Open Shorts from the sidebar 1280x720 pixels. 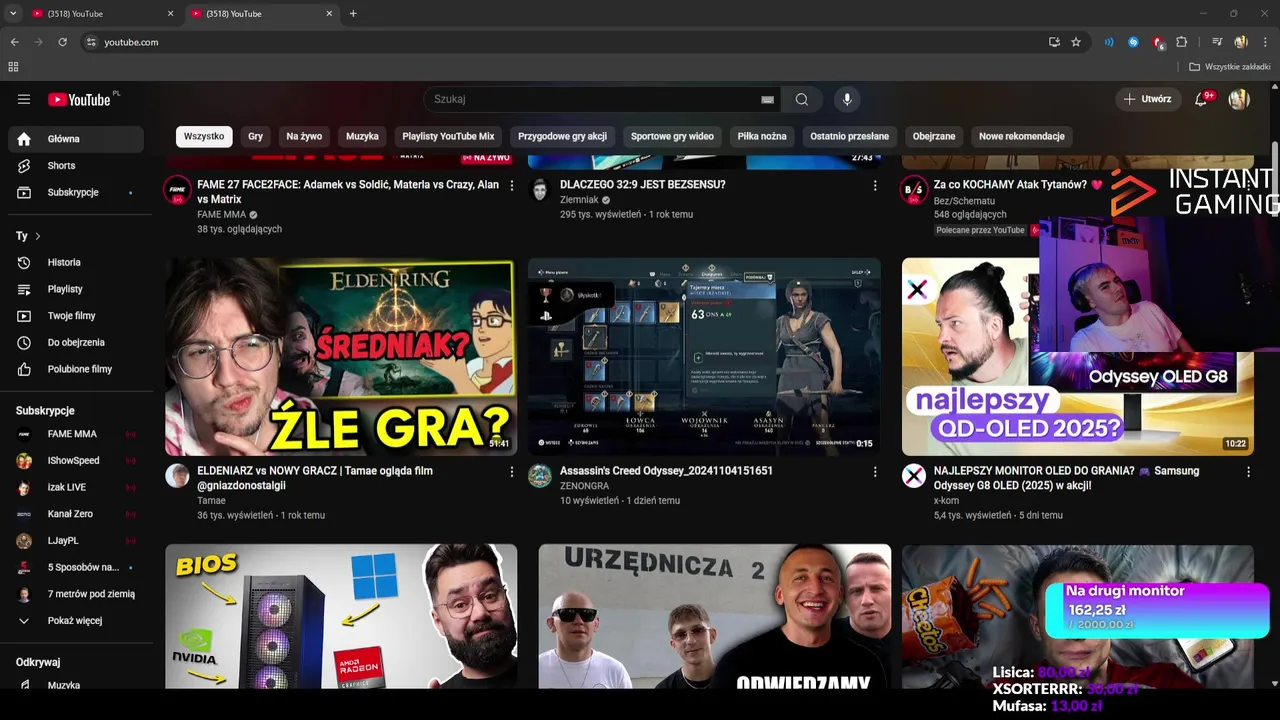coord(76,166)
